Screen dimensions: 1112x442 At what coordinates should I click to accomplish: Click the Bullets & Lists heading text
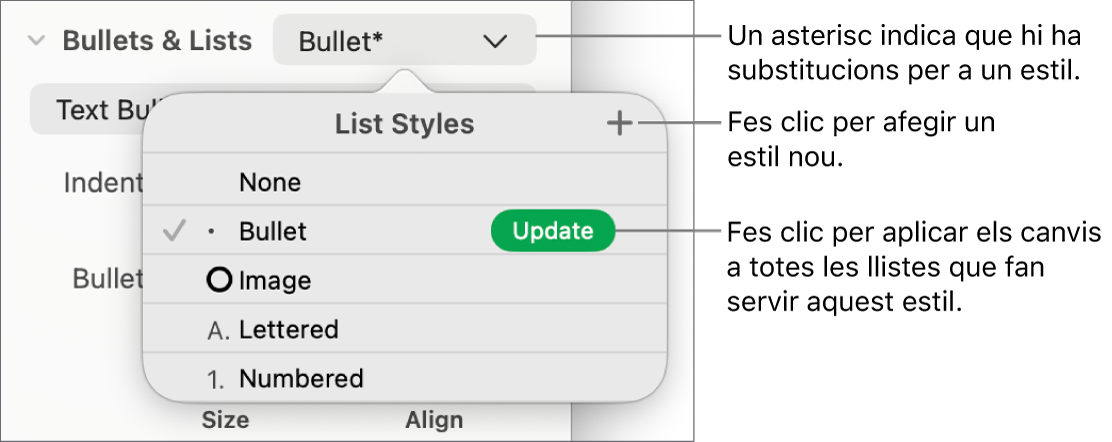click(x=157, y=41)
